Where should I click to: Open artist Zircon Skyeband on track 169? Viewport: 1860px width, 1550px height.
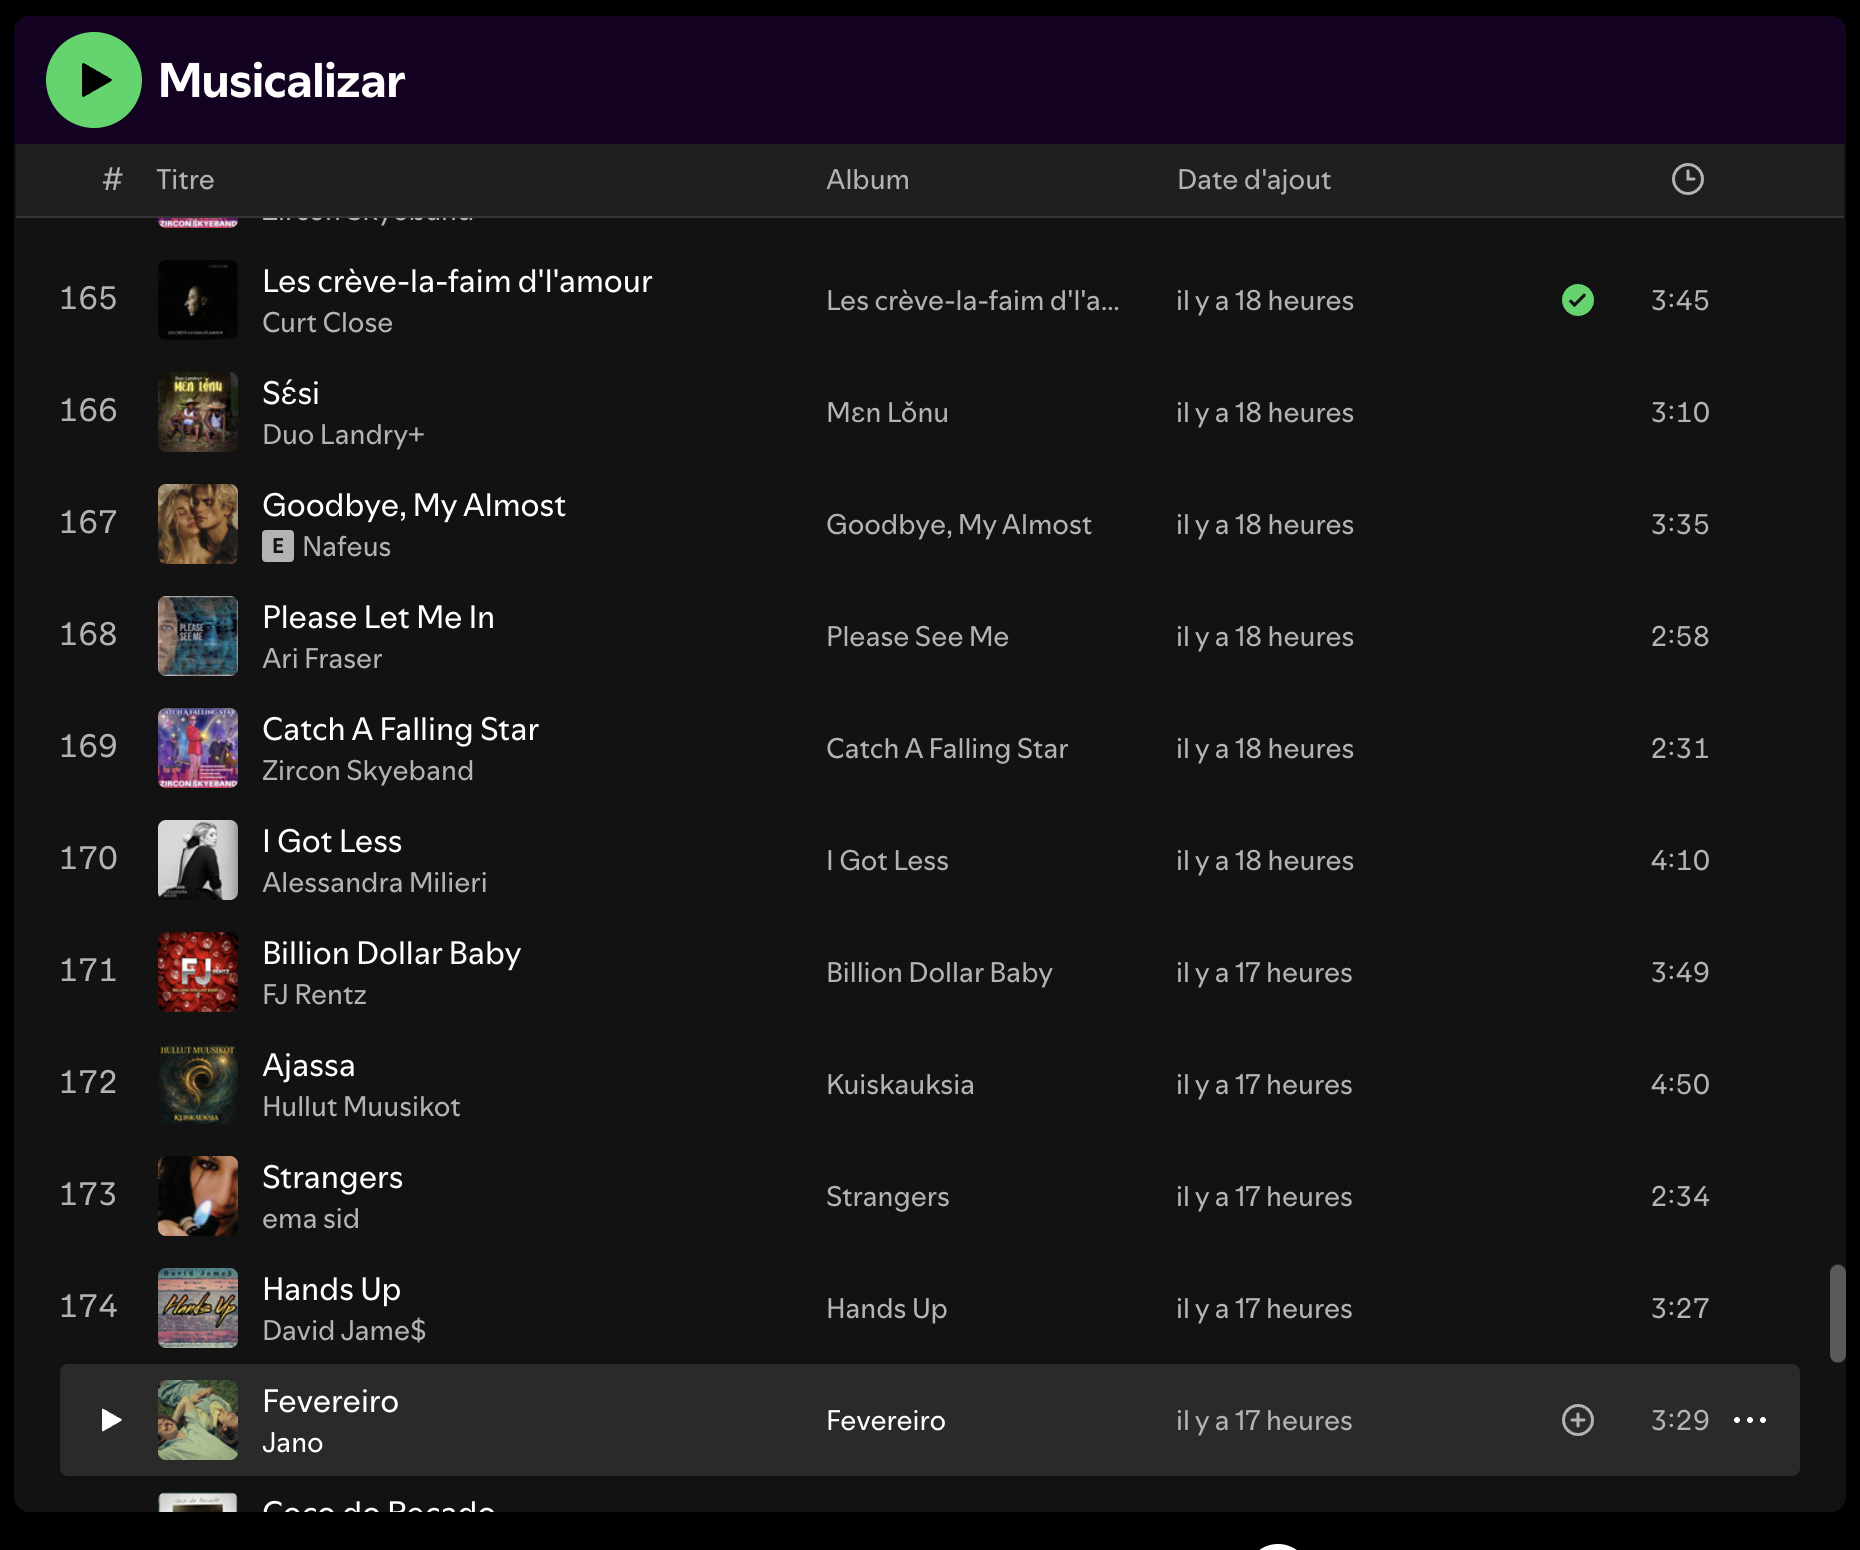coord(367,771)
